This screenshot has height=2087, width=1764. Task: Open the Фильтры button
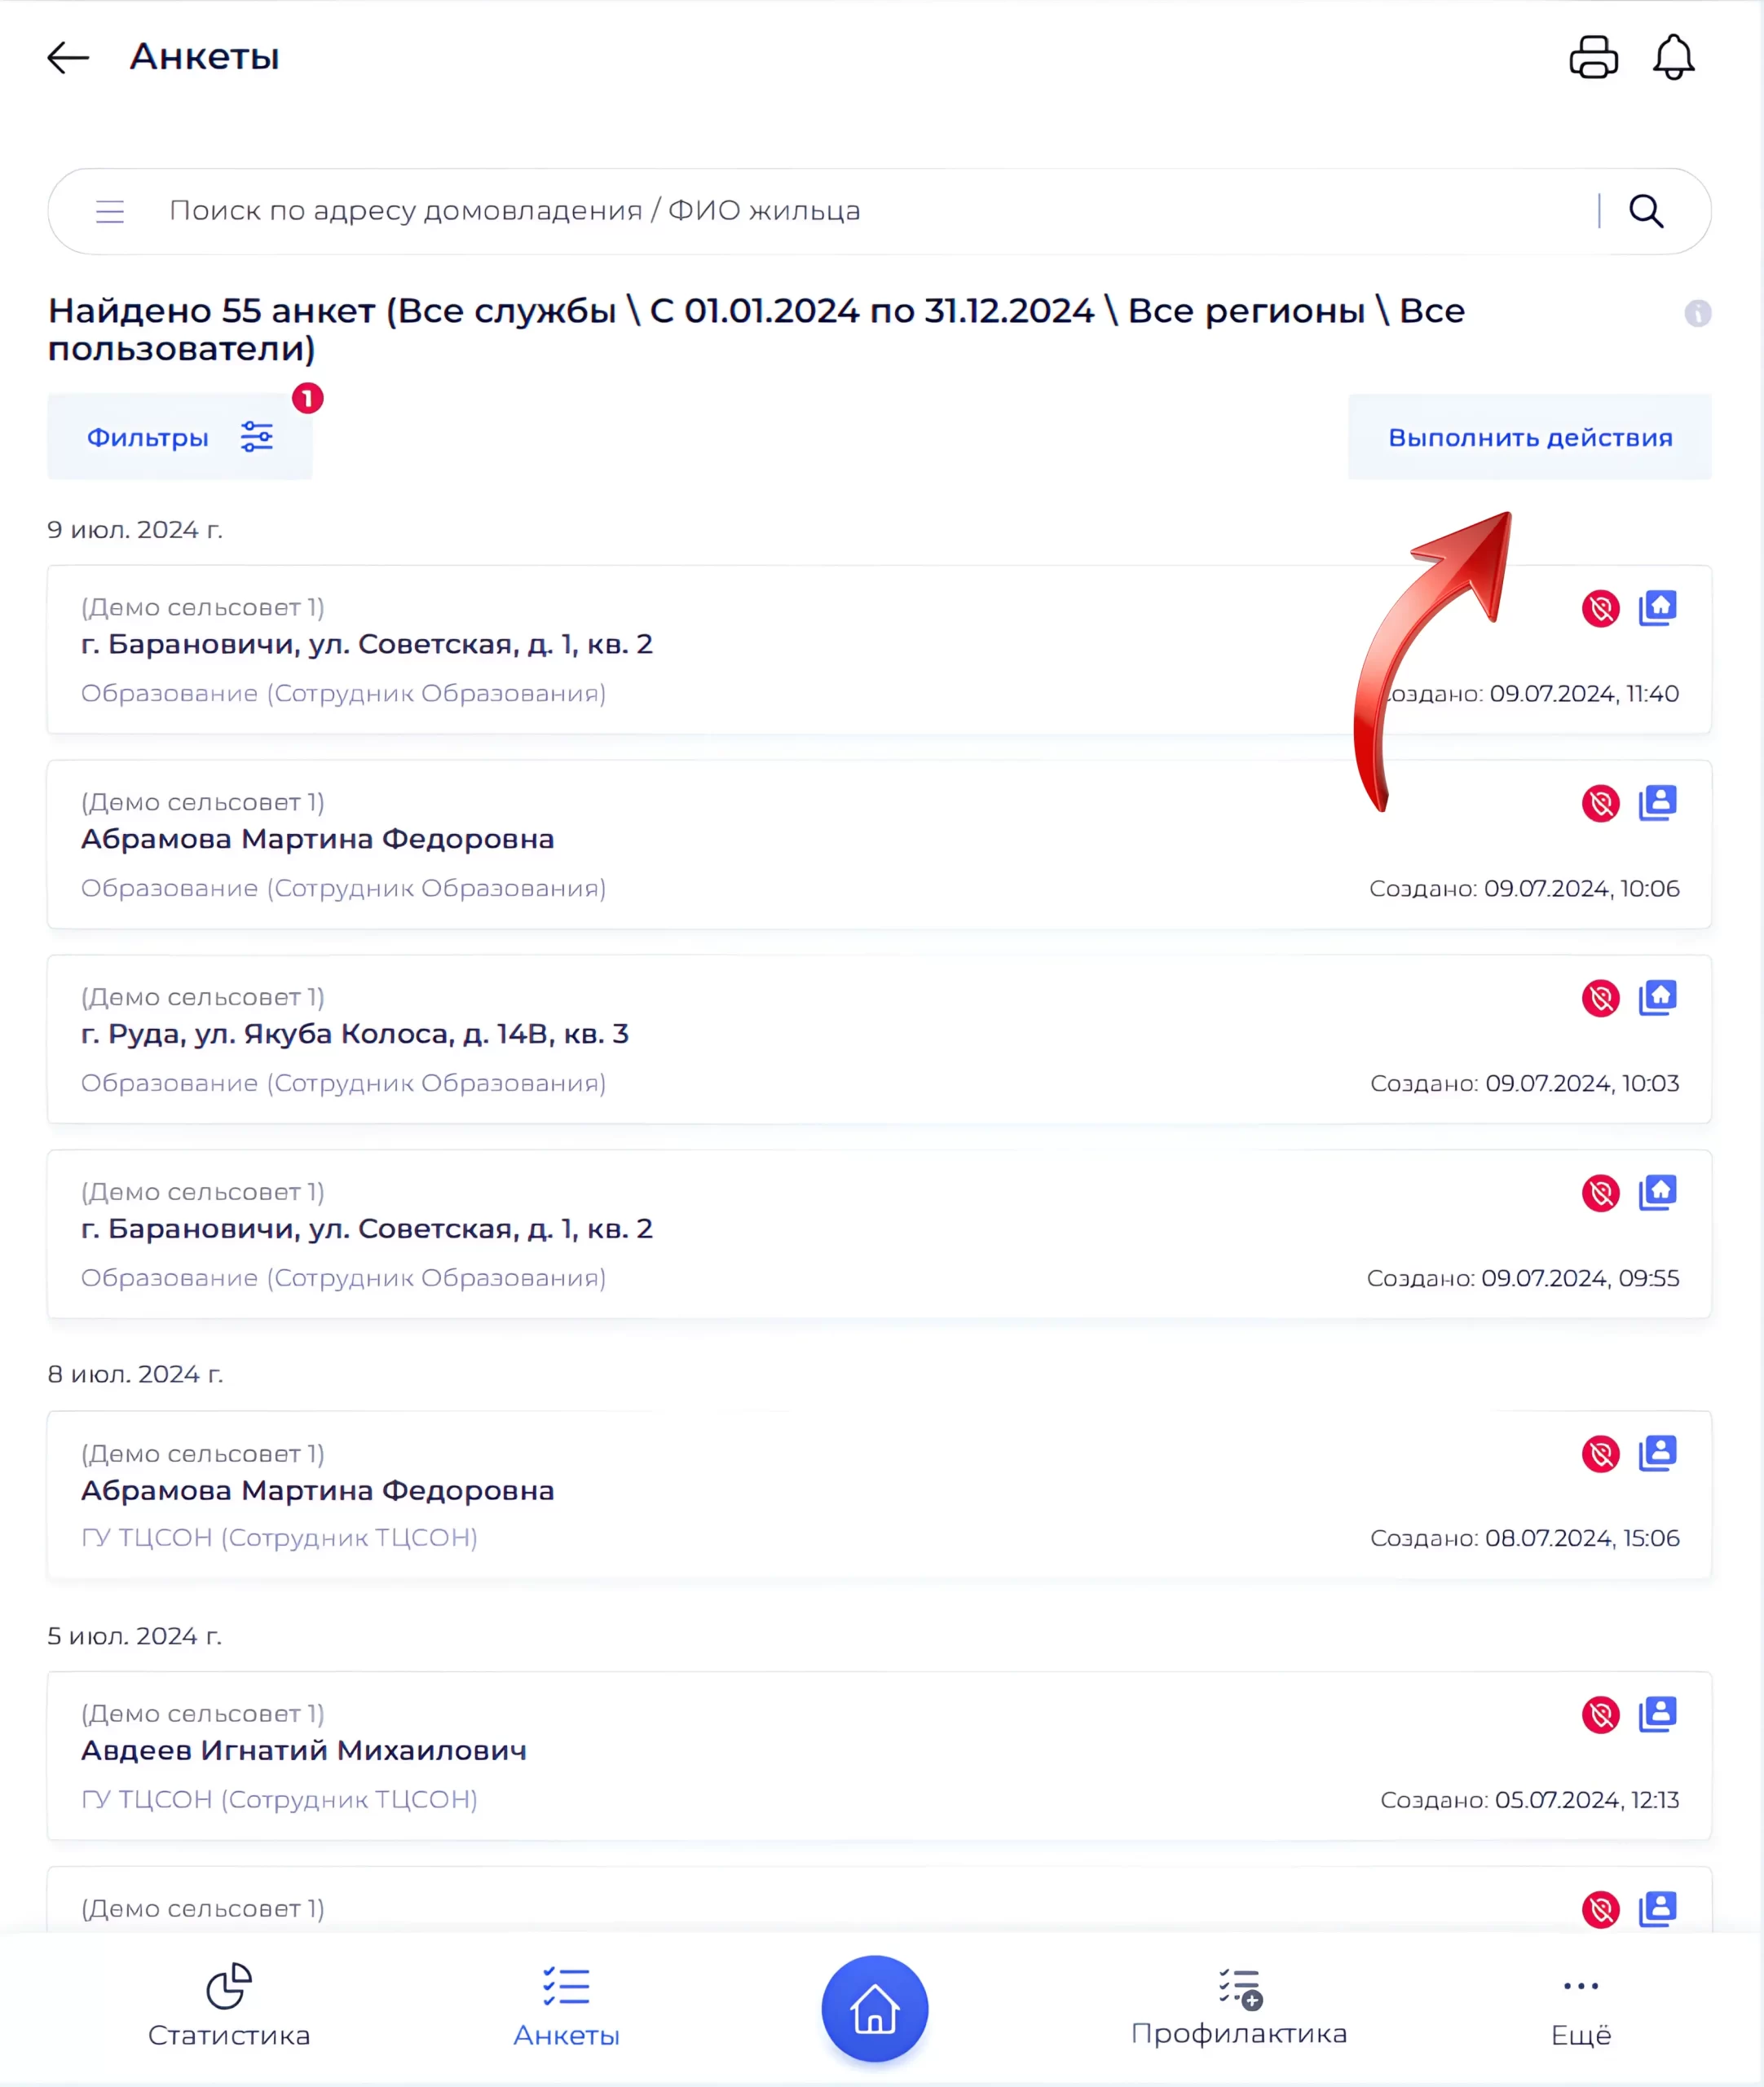[x=180, y=437]
